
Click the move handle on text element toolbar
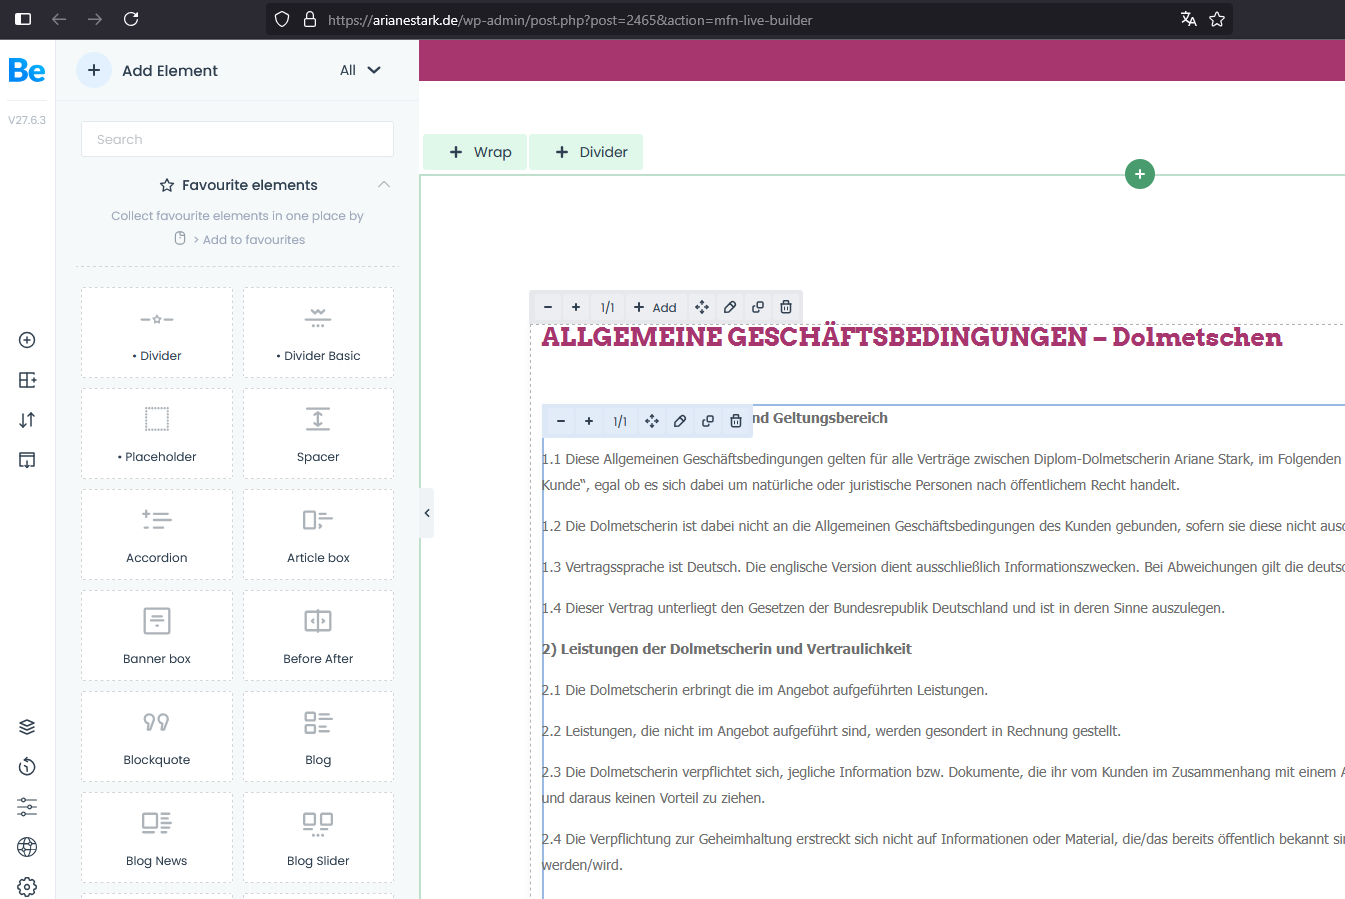click(652, 421)
